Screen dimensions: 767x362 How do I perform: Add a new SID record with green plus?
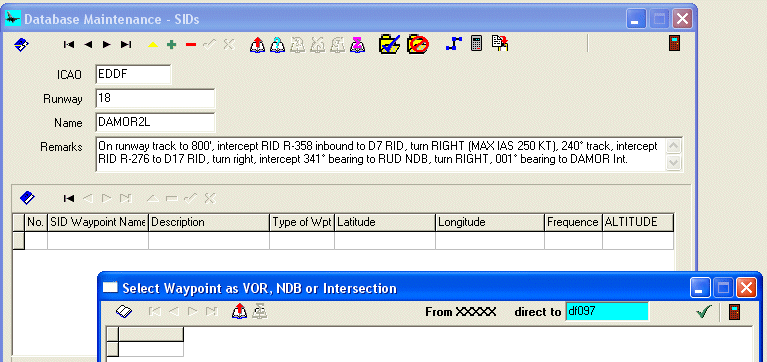click(x=171, y=45)
